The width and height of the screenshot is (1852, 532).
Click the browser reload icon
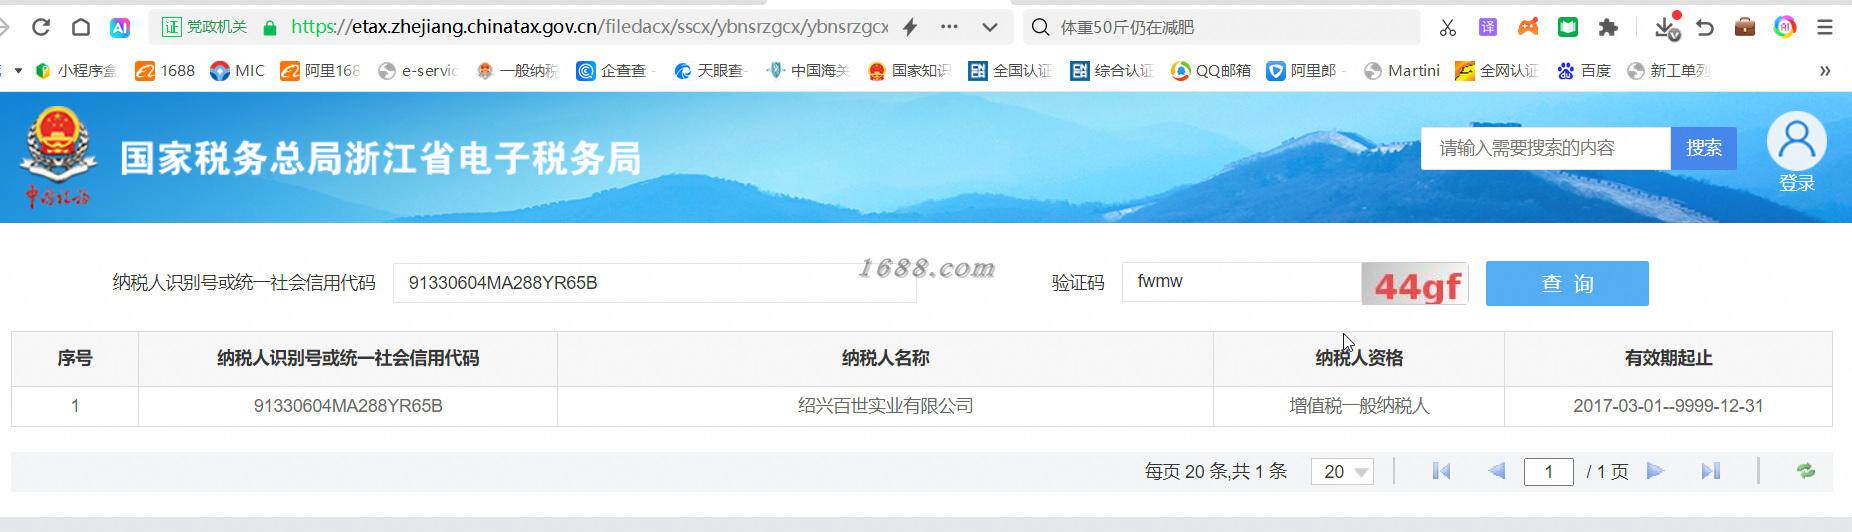click(41, 27)
